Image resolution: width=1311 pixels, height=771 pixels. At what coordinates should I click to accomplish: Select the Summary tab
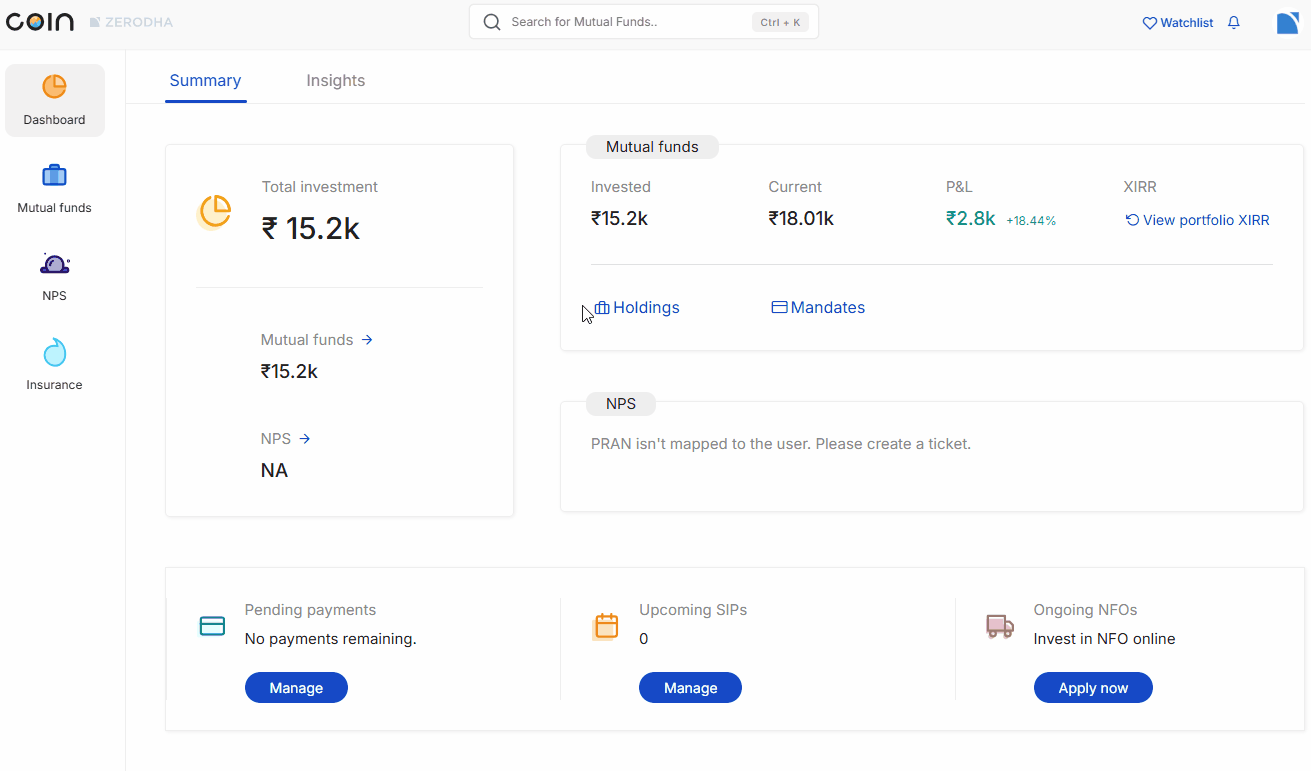click(x=205, y=81)
